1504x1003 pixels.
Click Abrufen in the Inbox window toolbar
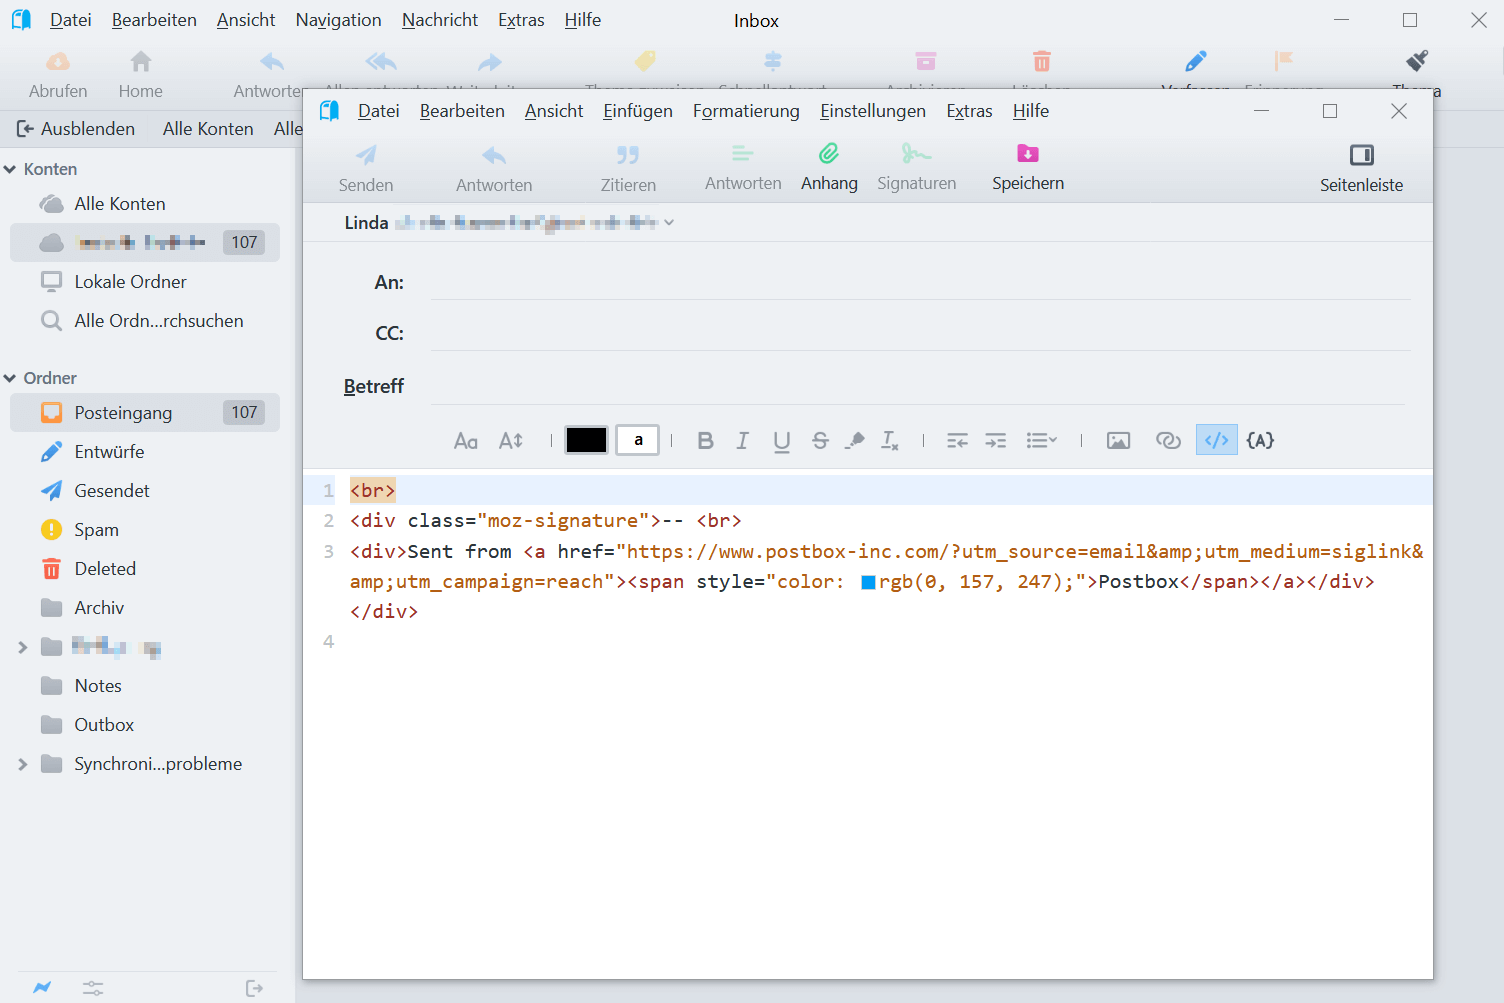pyautogui.click(x=58, y=75)
